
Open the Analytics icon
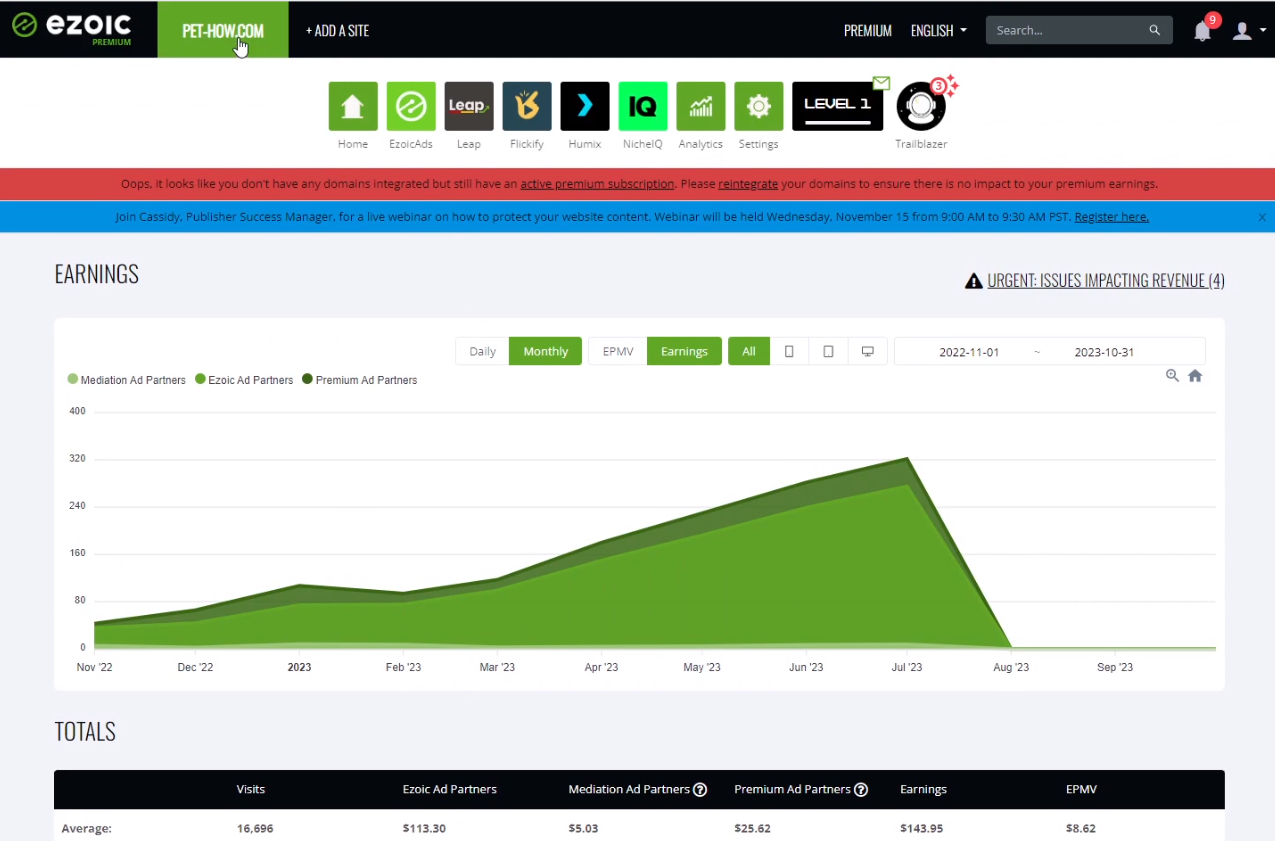[701, 106]
